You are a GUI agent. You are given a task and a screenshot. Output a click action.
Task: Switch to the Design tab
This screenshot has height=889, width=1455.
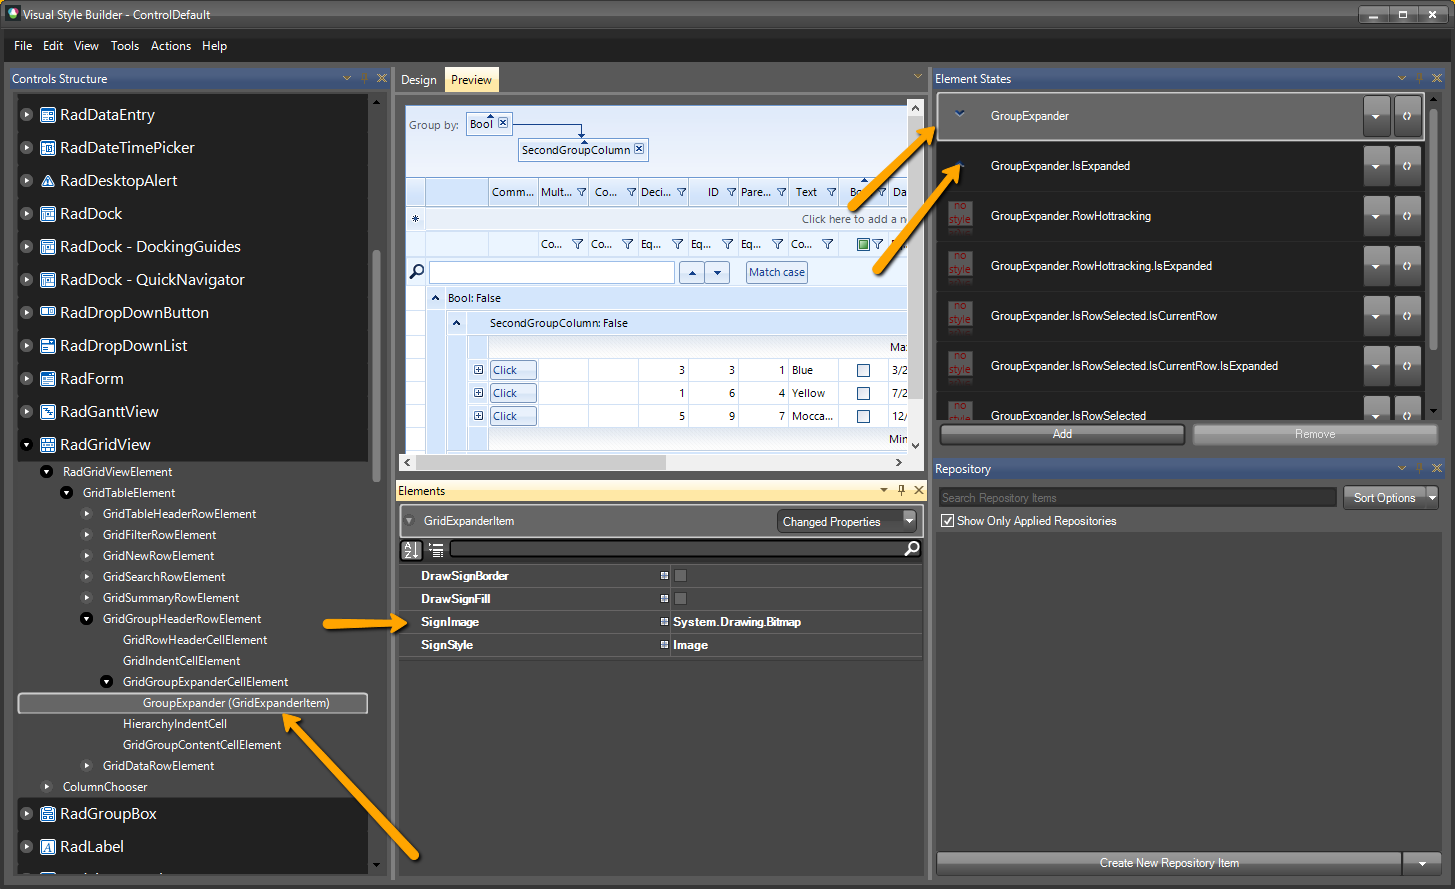coord(419,80)
